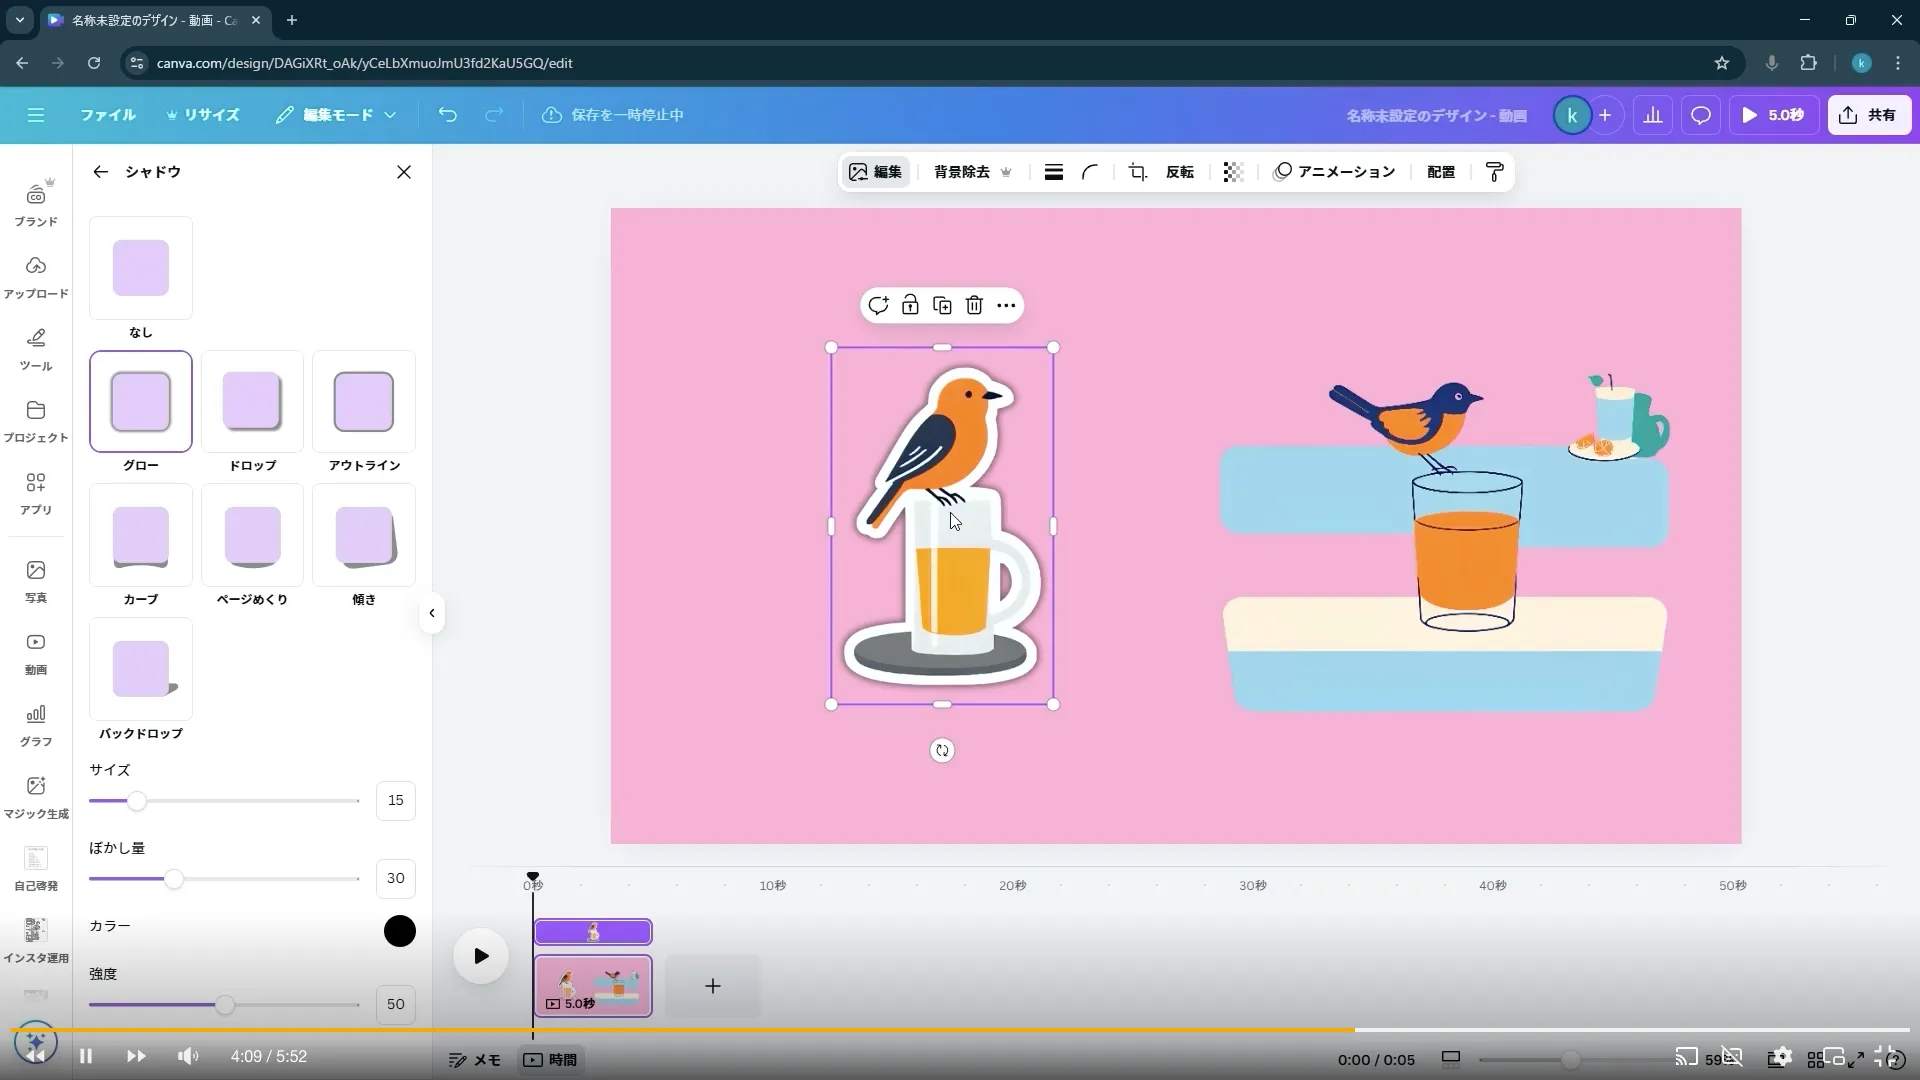Viewport: 1920px width, 1080px height.
Task: Delete the selected element with trash icon
Action: coord(973,305)
